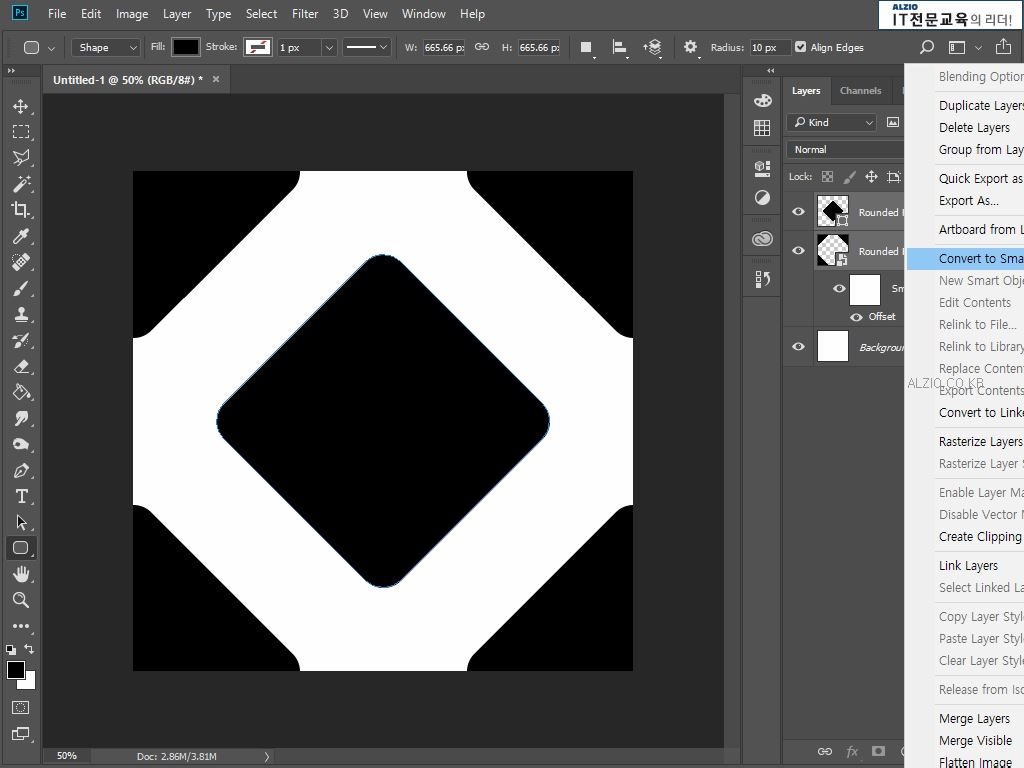Select the Paint Bucket tool
Viewport: 1024px width, 768px height.
point(21,392)
